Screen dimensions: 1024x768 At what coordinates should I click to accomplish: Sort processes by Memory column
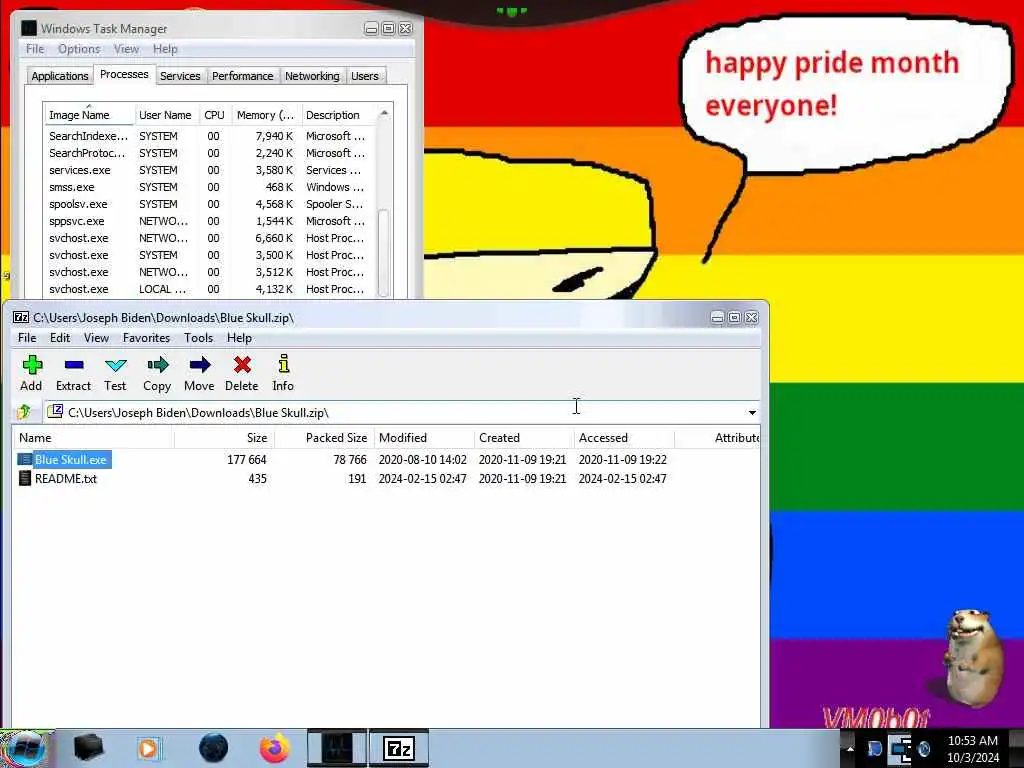coord(266,115)
